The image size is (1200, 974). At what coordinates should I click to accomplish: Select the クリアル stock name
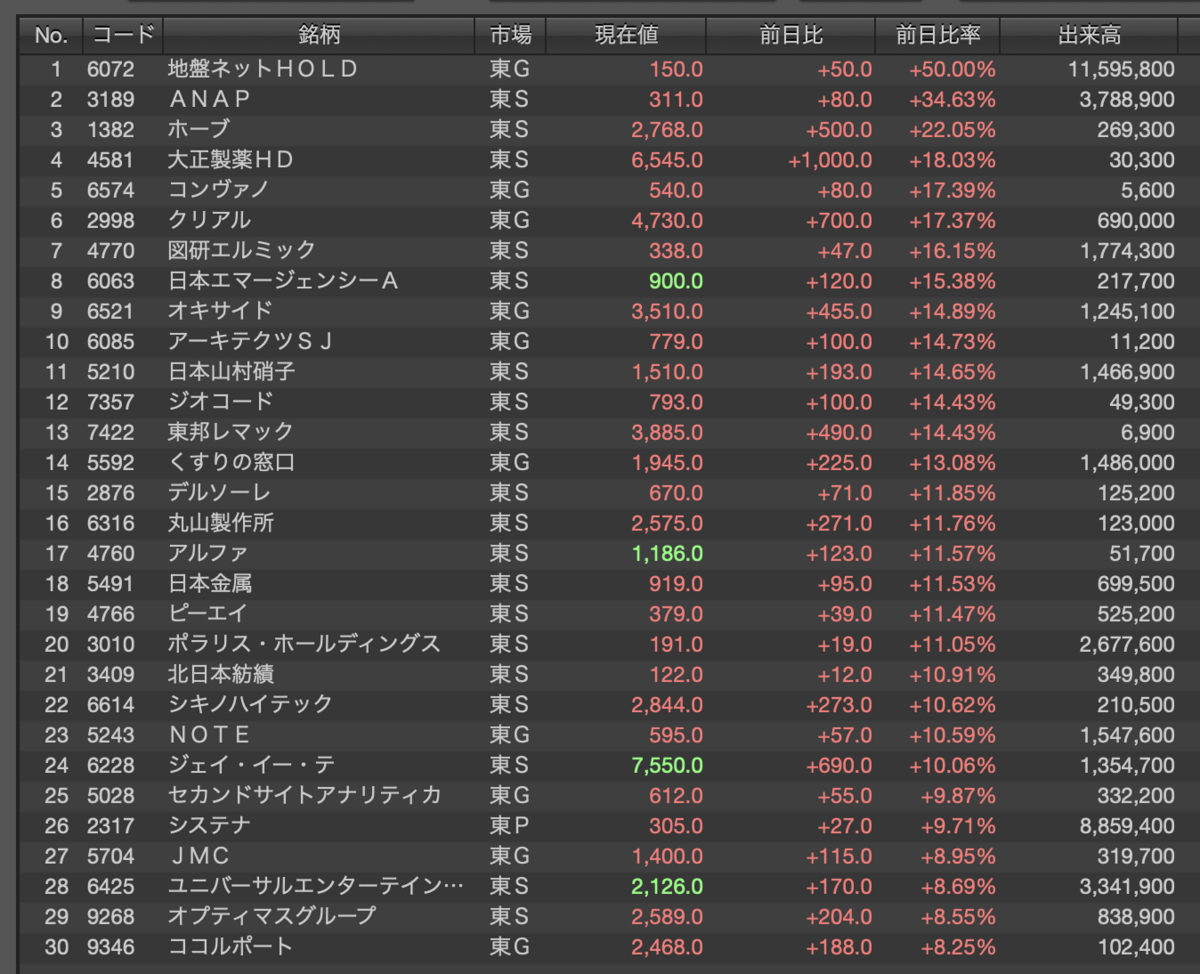[209, 220]
